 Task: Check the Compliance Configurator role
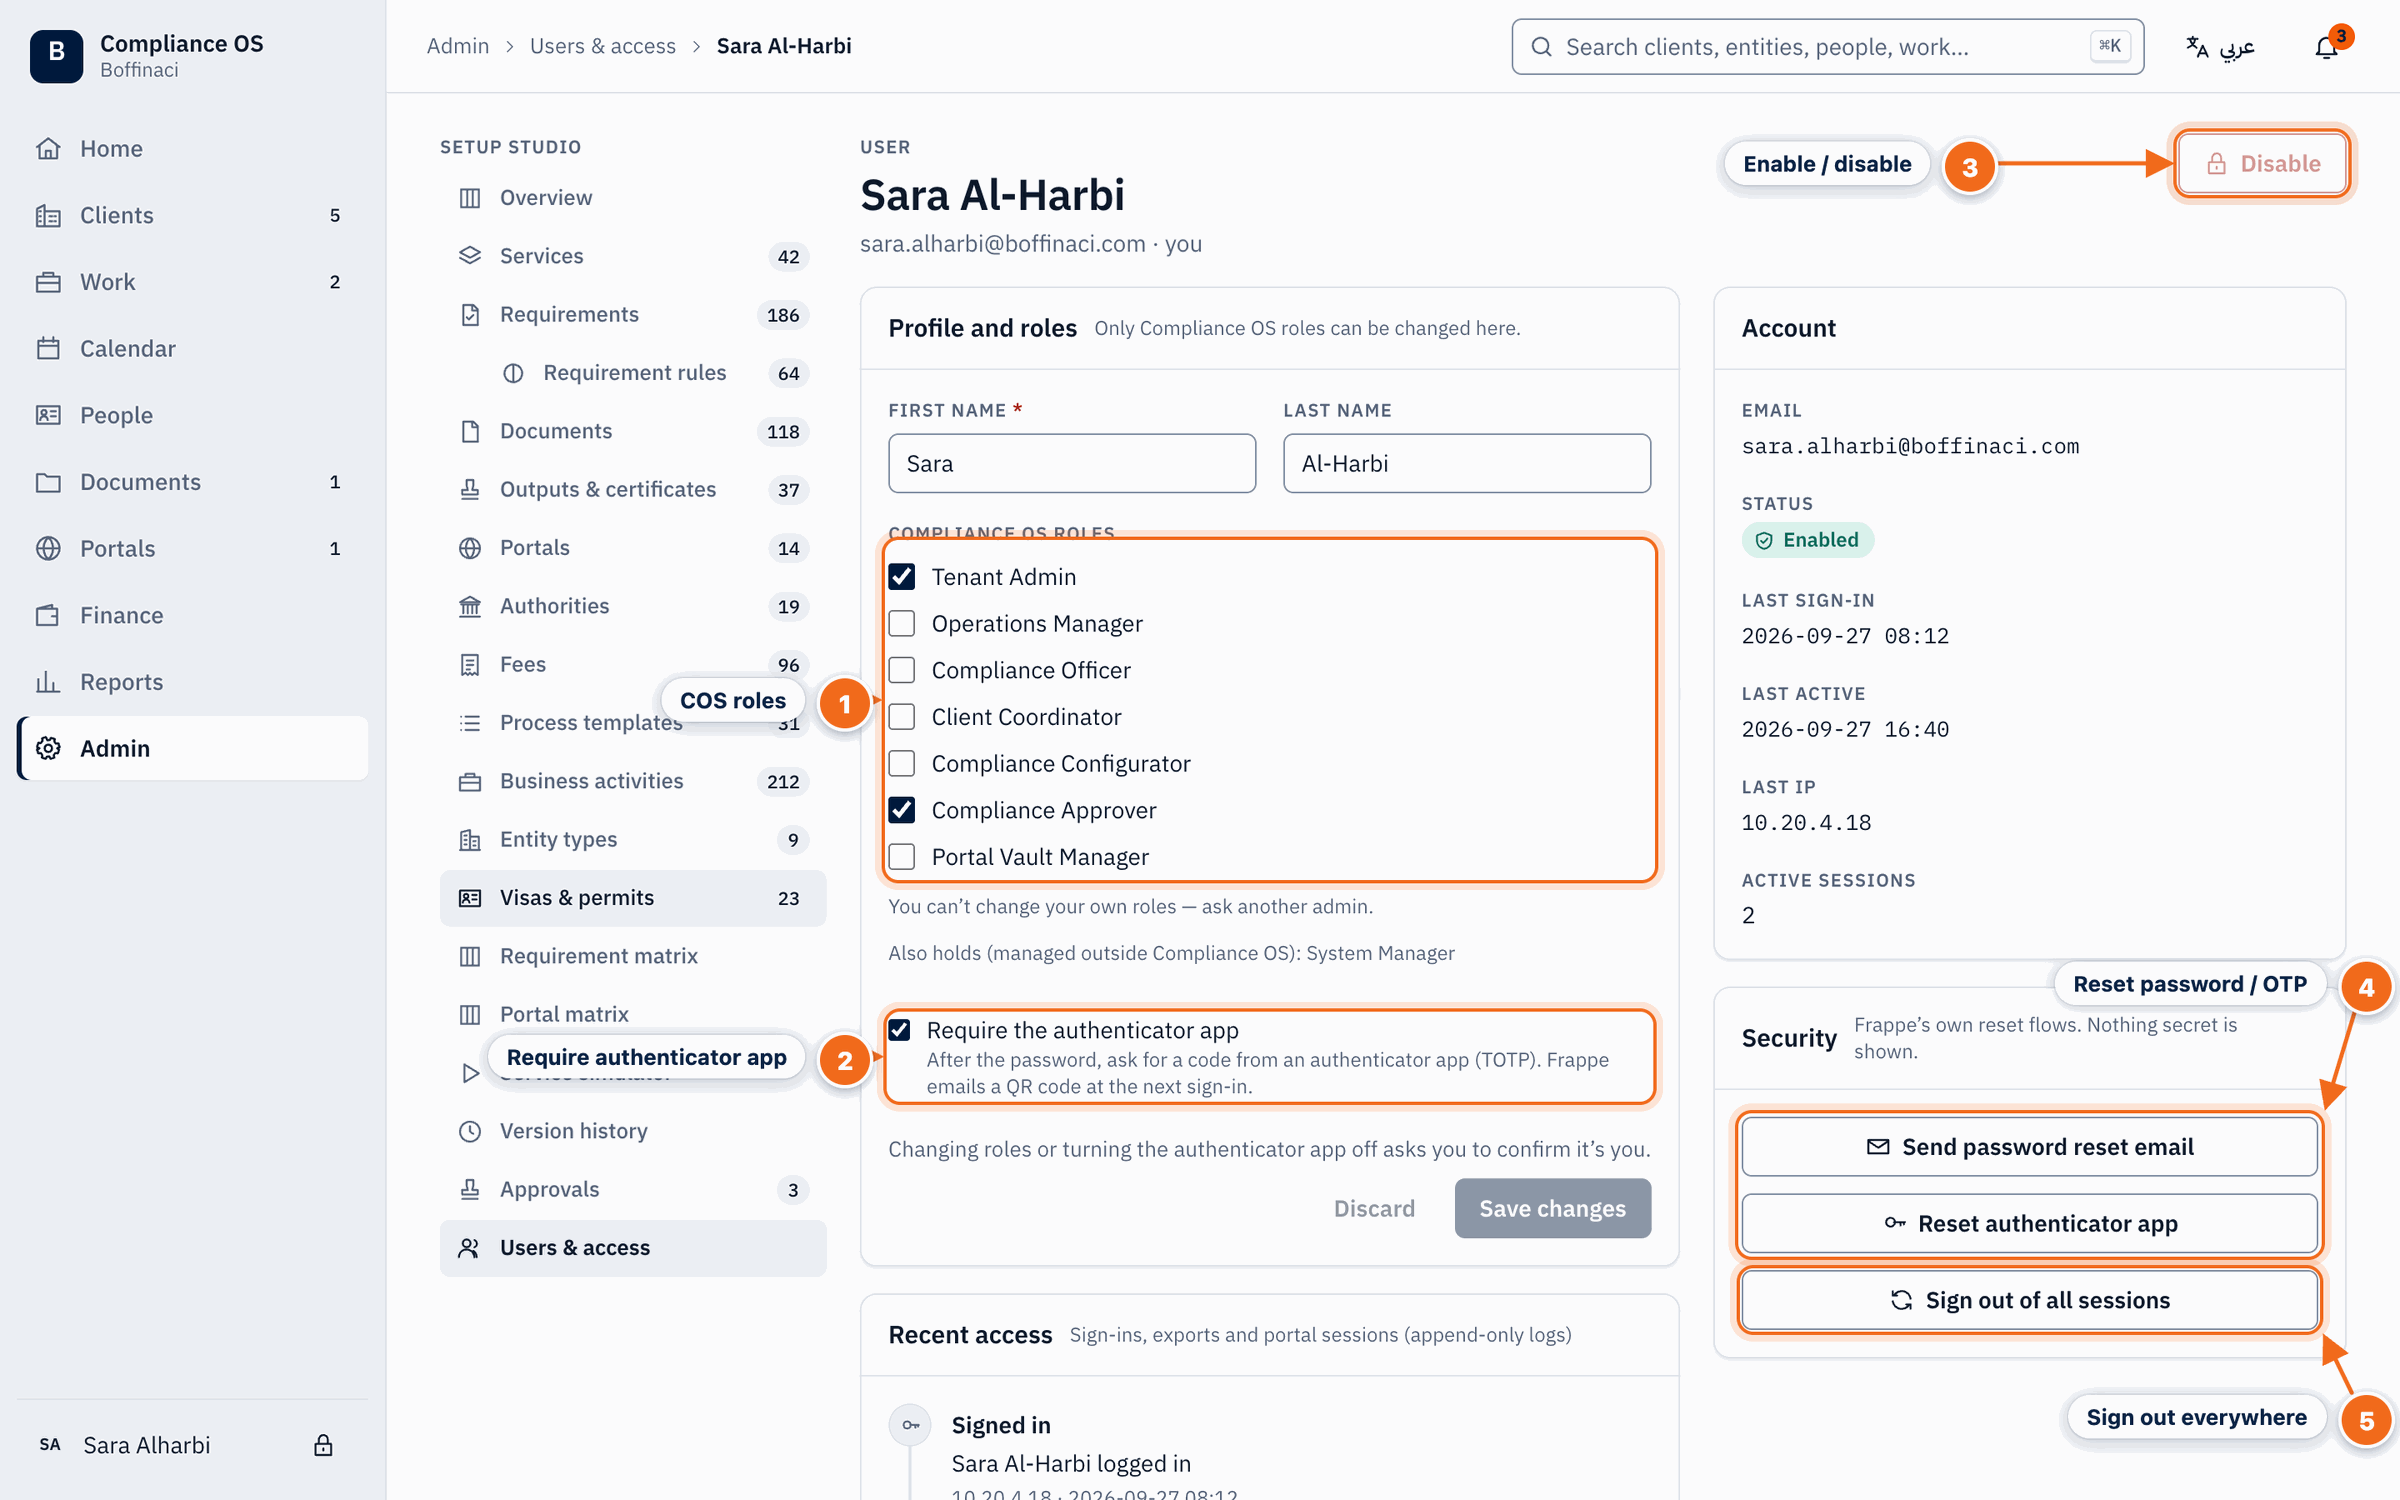[x=902, y=764]
